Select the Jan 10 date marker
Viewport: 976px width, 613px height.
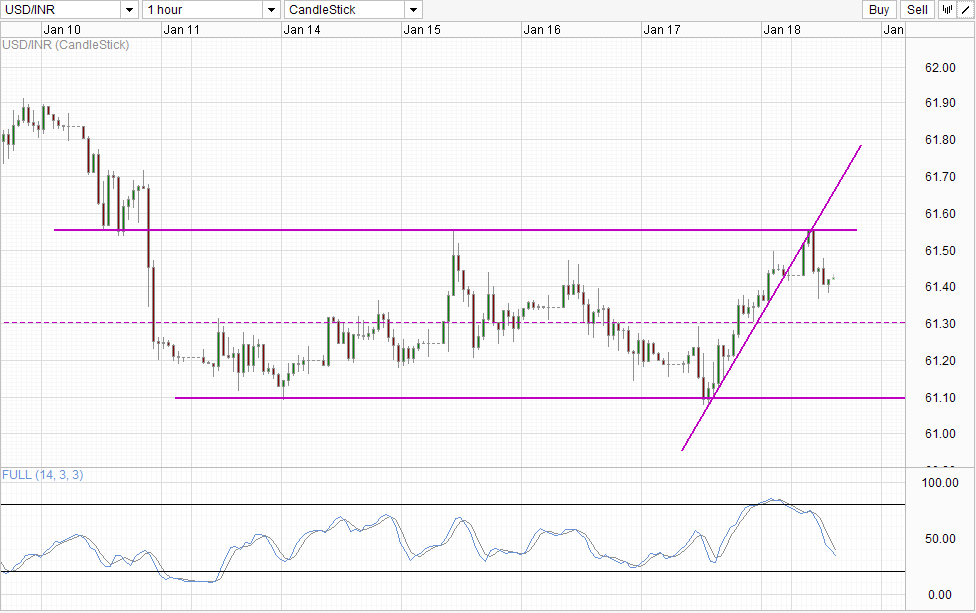click(62, 30)
